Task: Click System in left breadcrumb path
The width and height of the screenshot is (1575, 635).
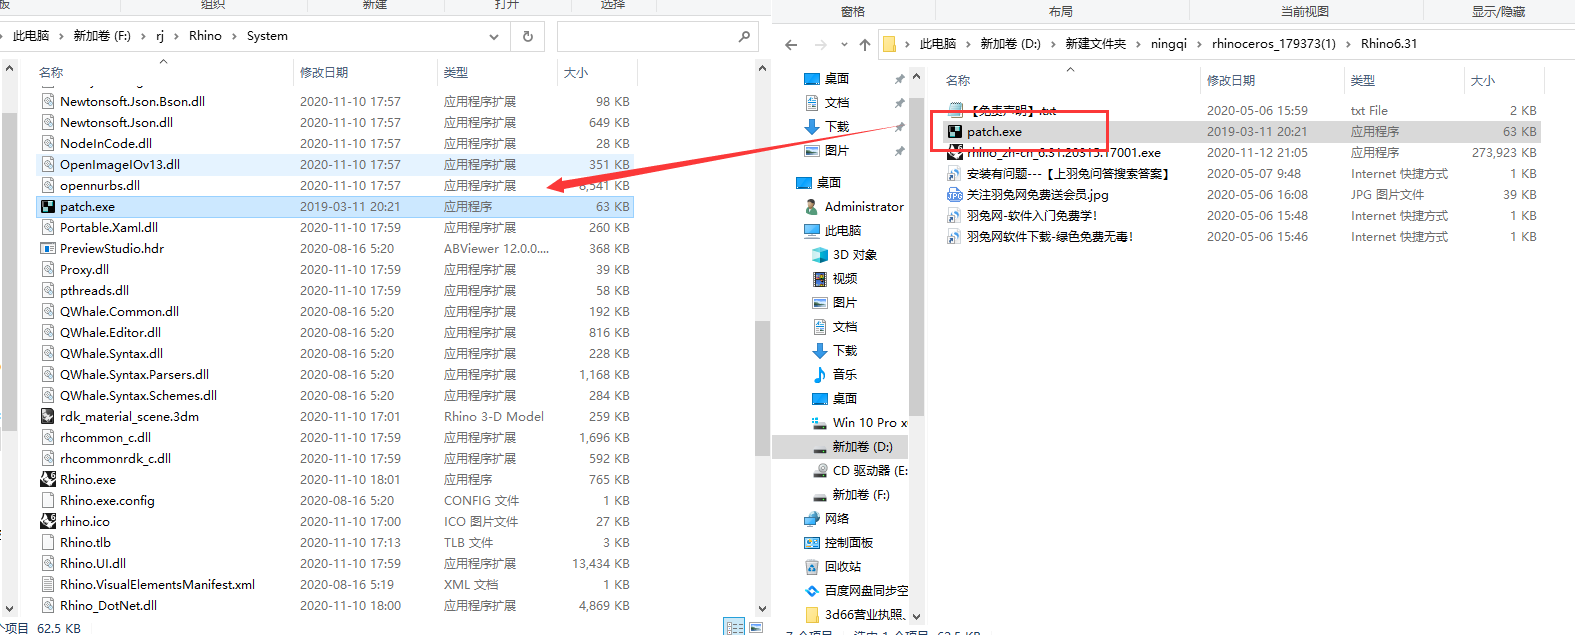Action: 267,36
